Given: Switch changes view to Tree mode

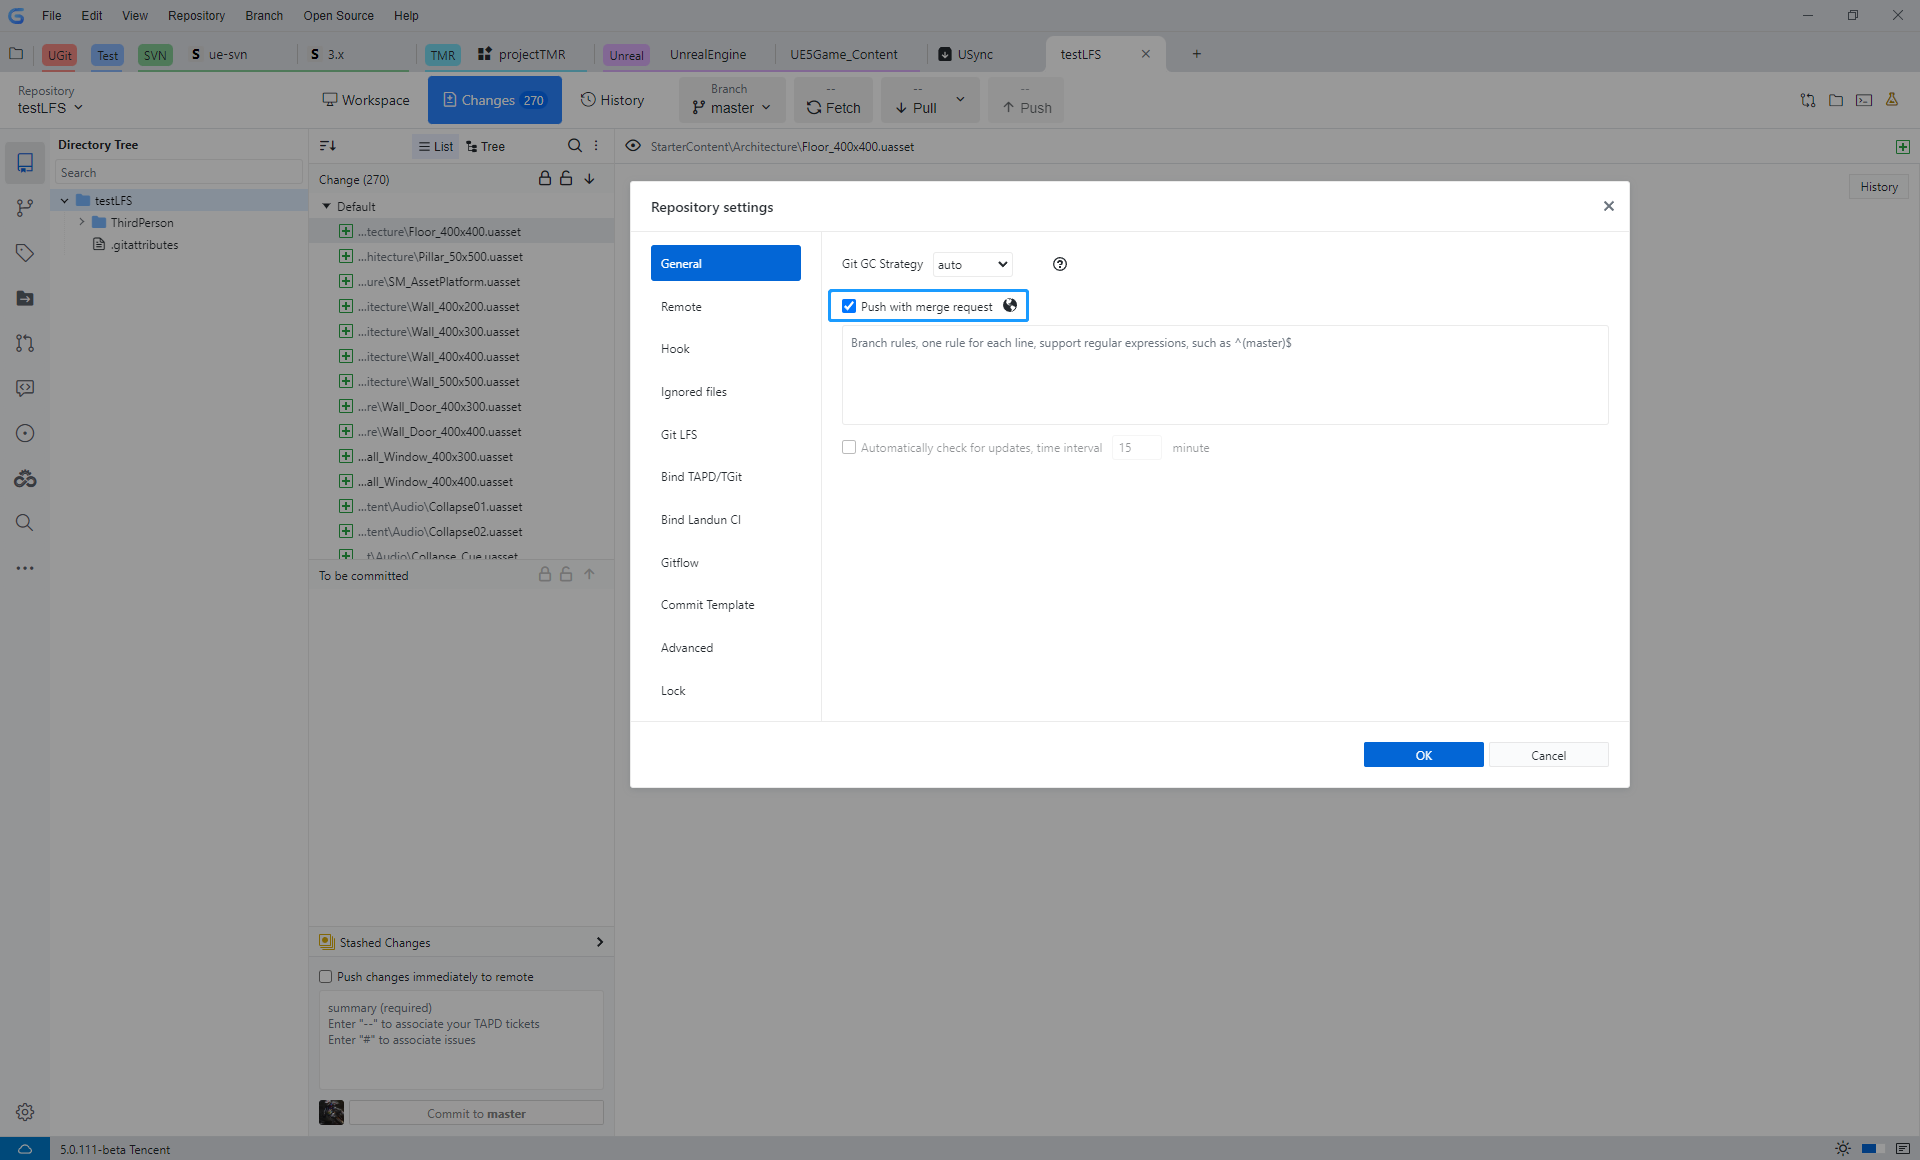Looking at the screenshot, I should (x=486, y=146).
